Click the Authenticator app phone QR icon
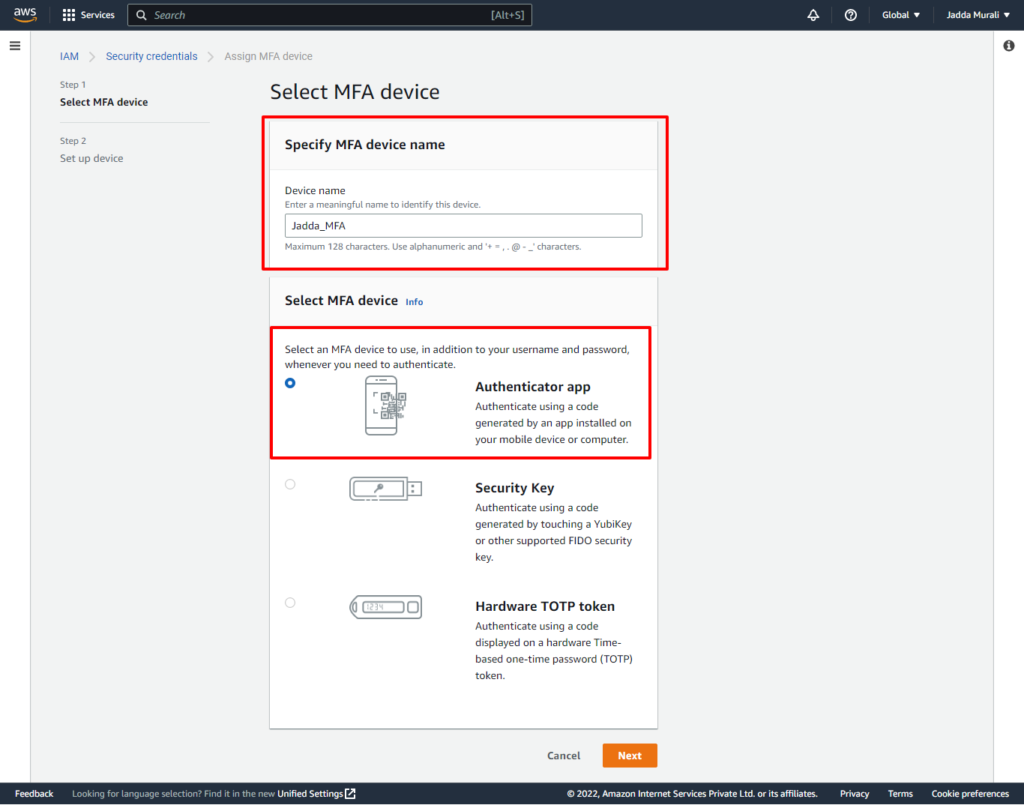 385,405
